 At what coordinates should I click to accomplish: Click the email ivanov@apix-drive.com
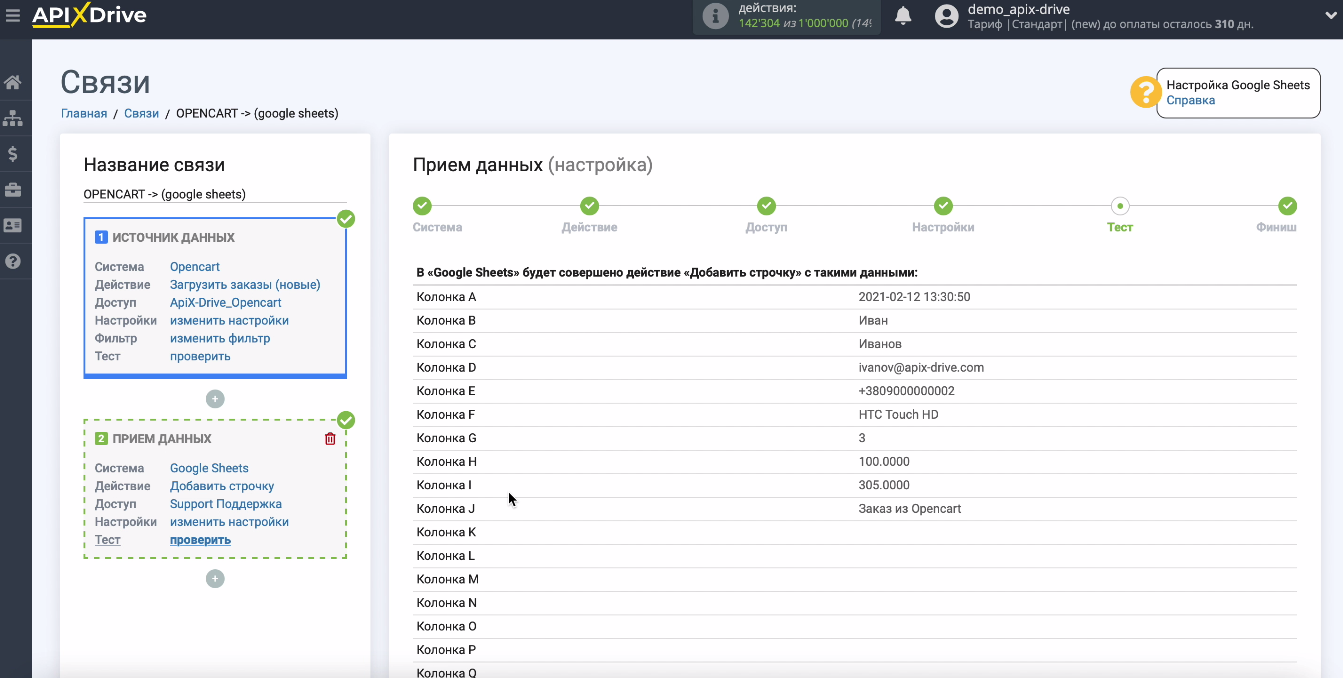[921, 368]
